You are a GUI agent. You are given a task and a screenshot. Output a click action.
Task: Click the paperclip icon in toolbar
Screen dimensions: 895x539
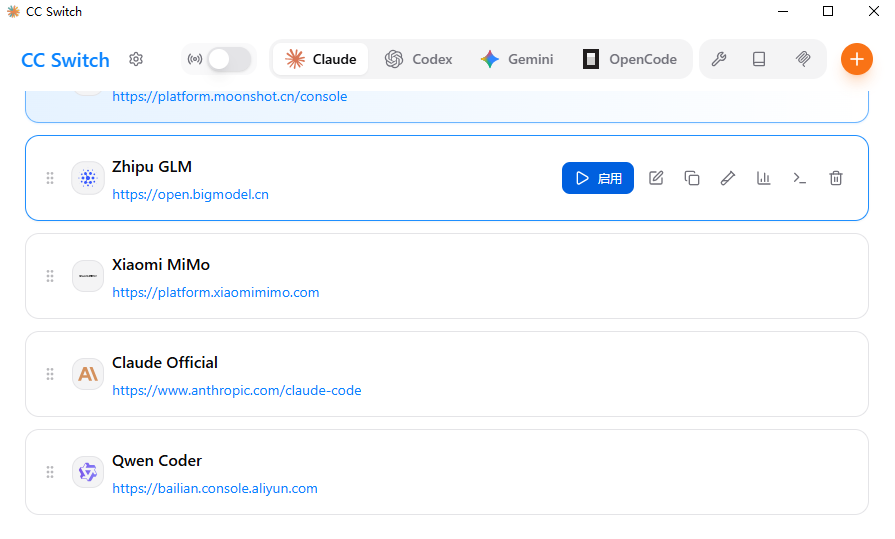(803, 59)
